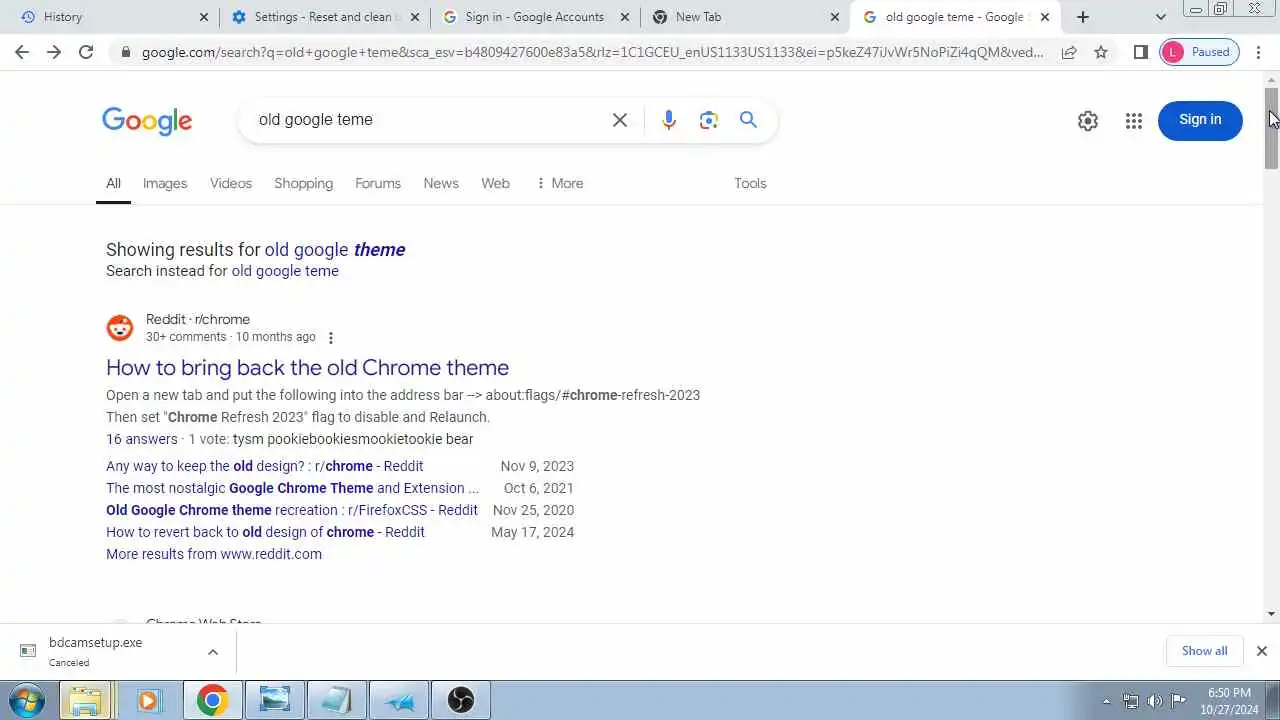The height and width of the screenshot is (720, 1280).
Task: Open 'How to bring back the old Chrome theme'
Action: point(307,367)
